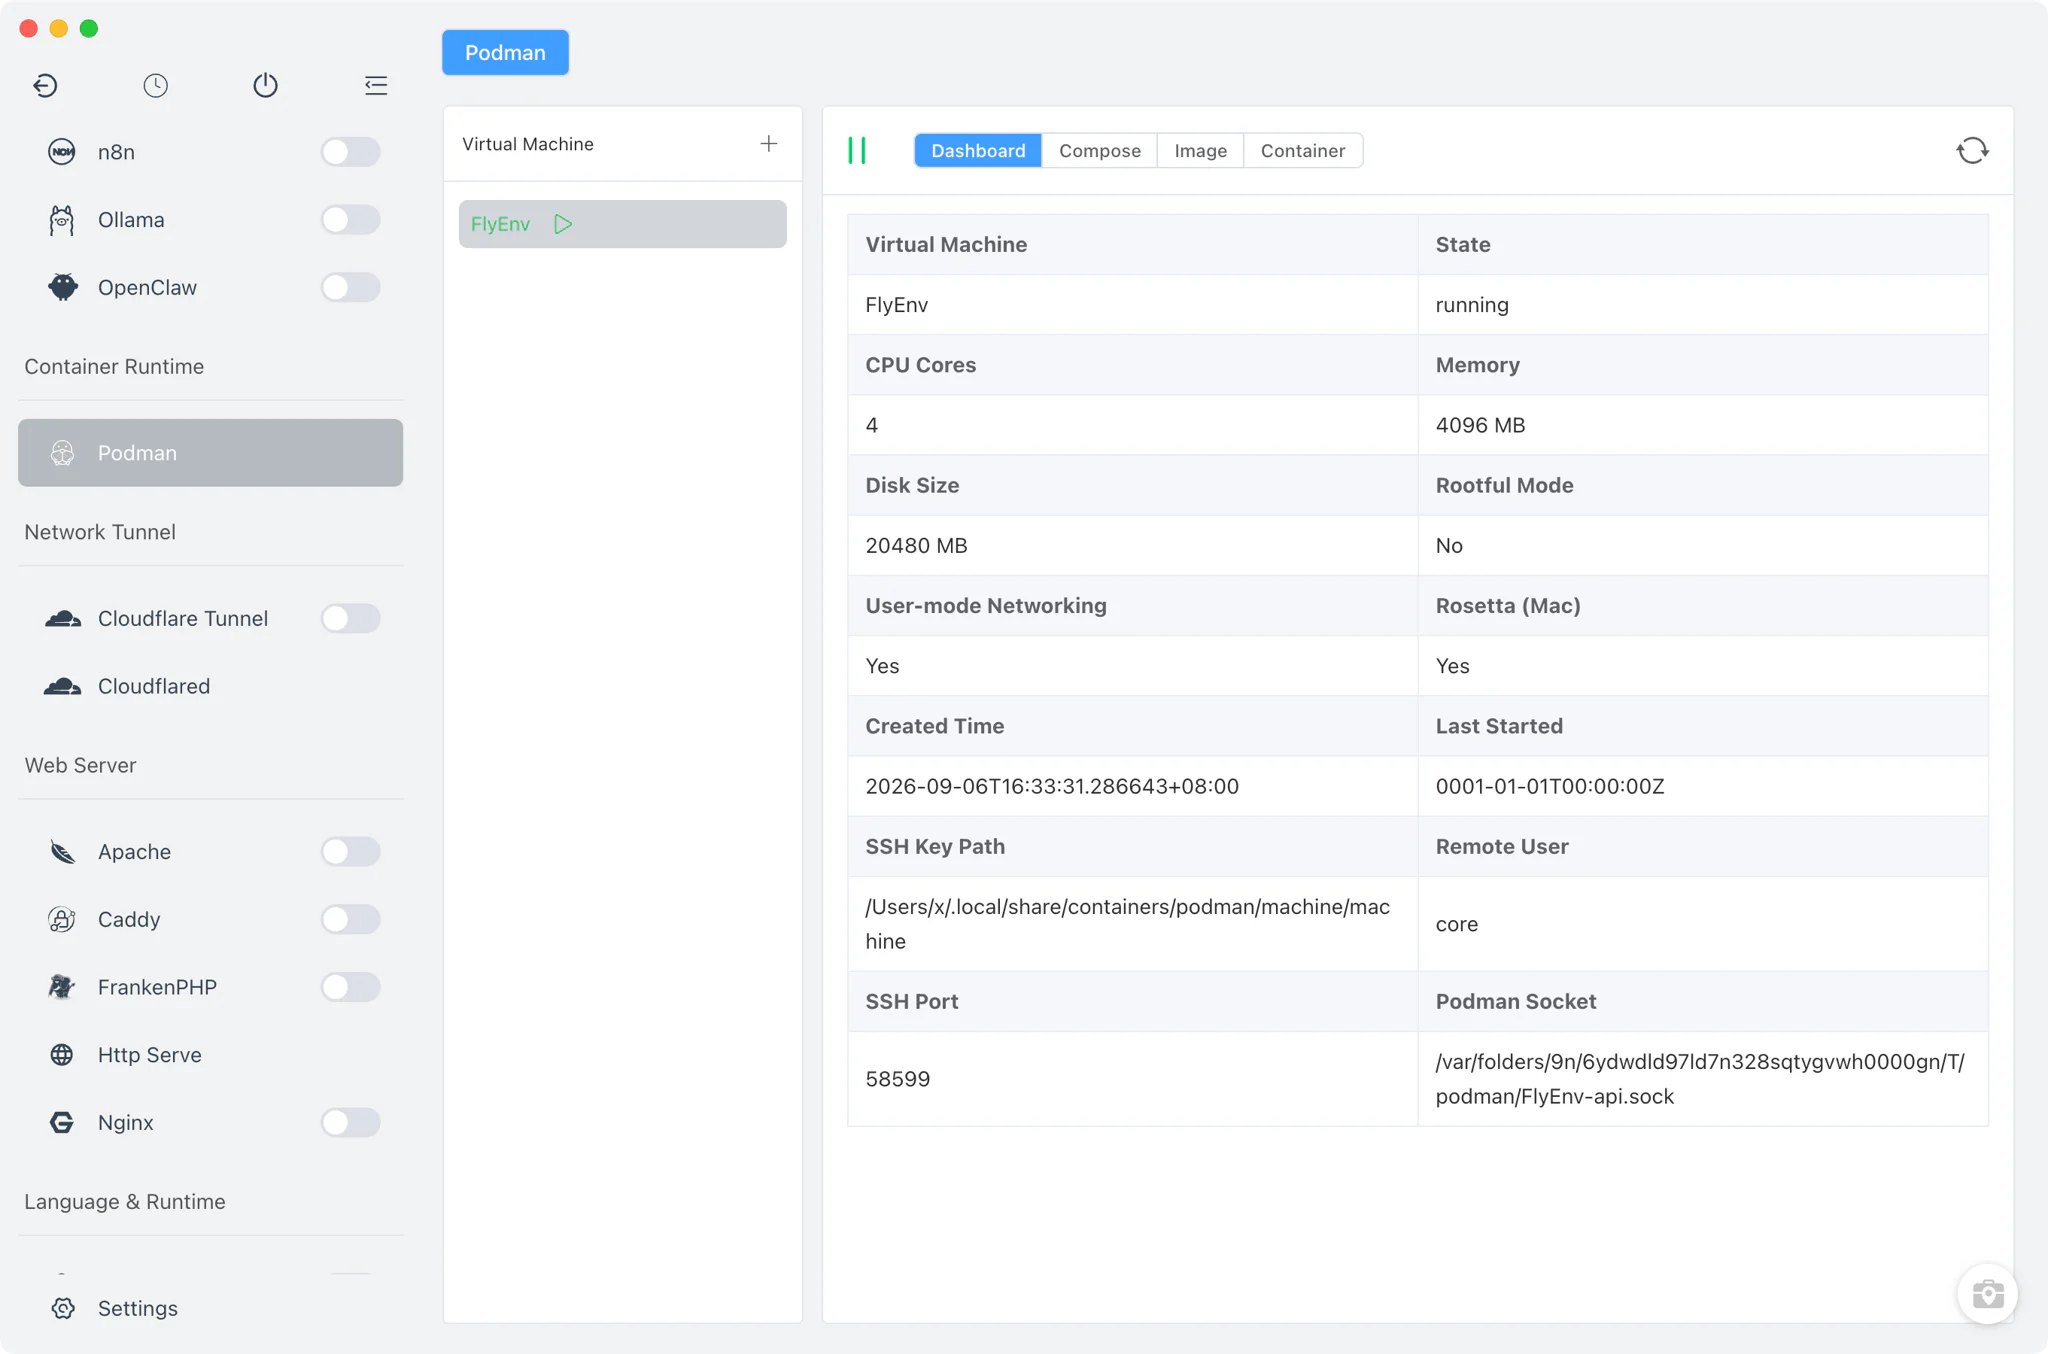2048x1354 pixels.
Task: Enable the Apache server switch
Action: tap(350, 852)
